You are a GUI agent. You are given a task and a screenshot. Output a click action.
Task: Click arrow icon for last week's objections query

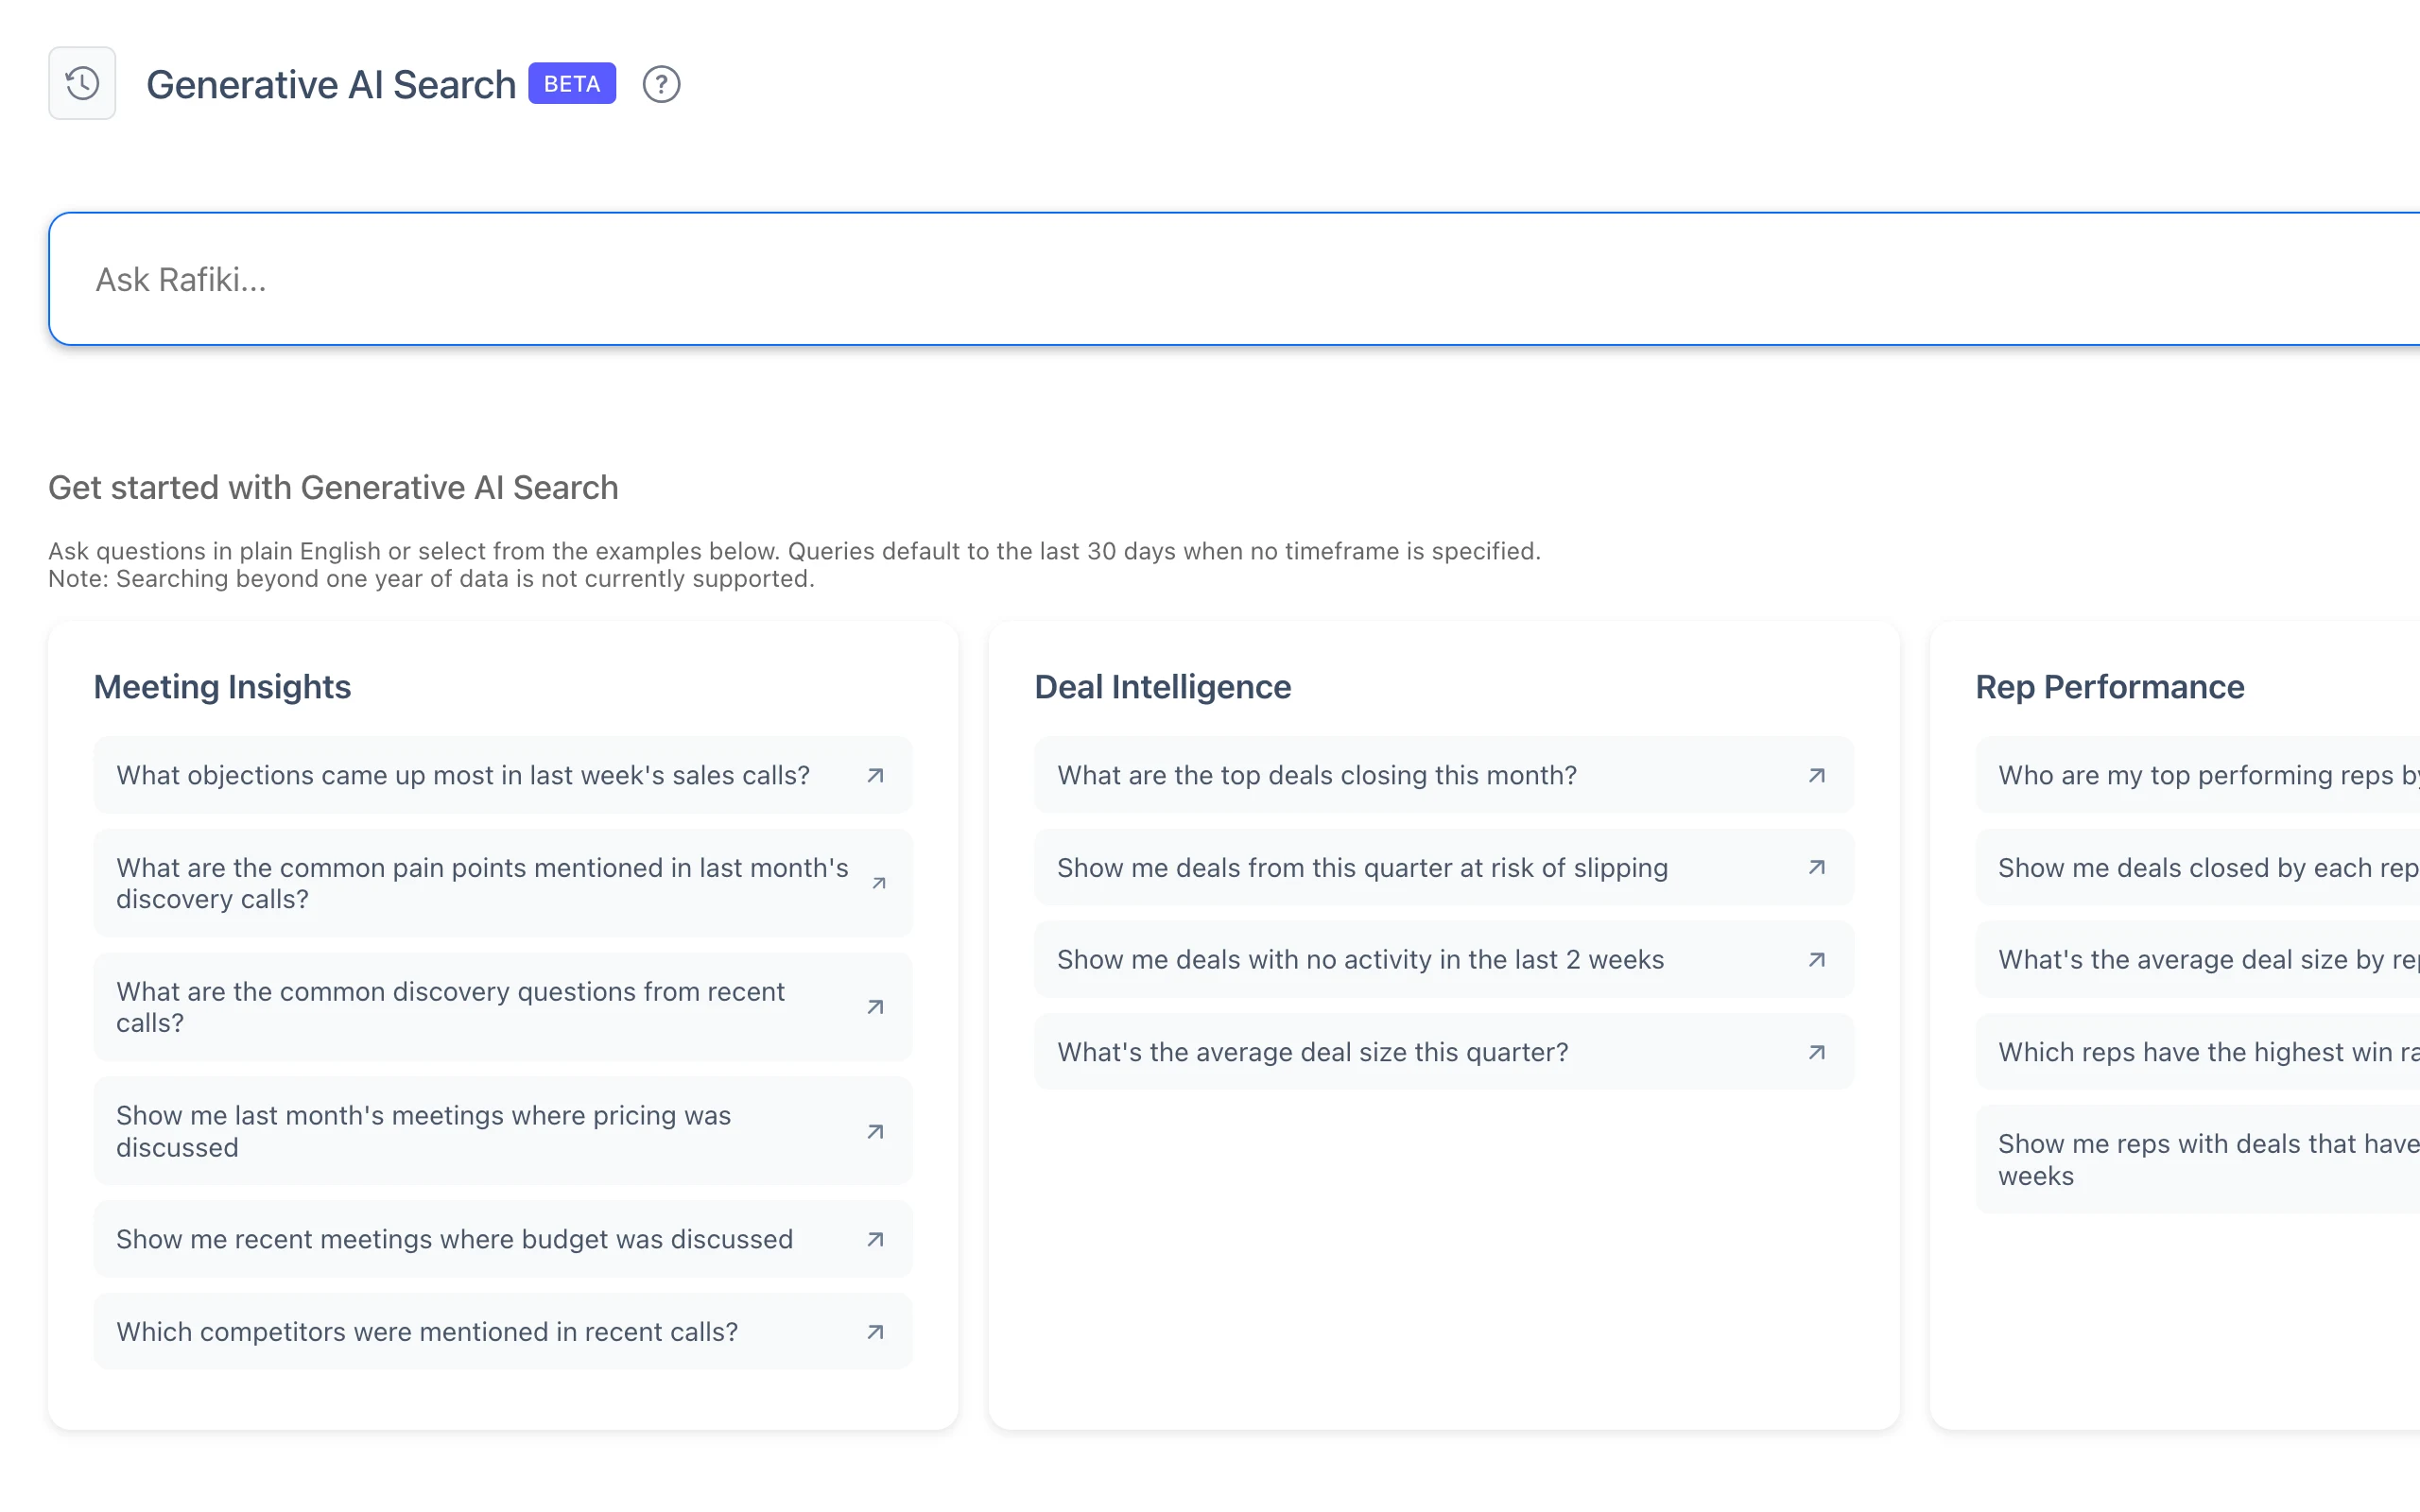(875, 775)
